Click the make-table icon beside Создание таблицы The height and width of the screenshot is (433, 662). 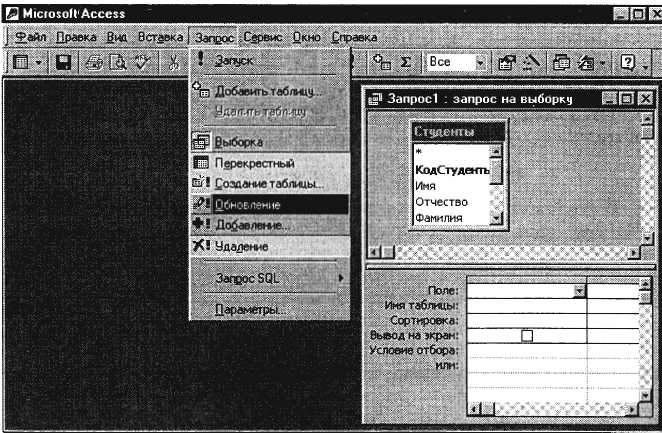tap(201, 182)
